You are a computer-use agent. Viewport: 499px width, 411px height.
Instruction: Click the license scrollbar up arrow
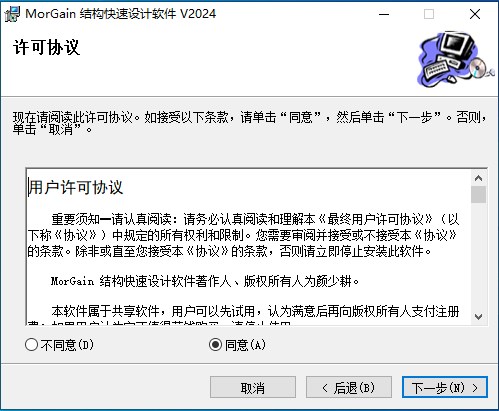[x=479, y=178]
